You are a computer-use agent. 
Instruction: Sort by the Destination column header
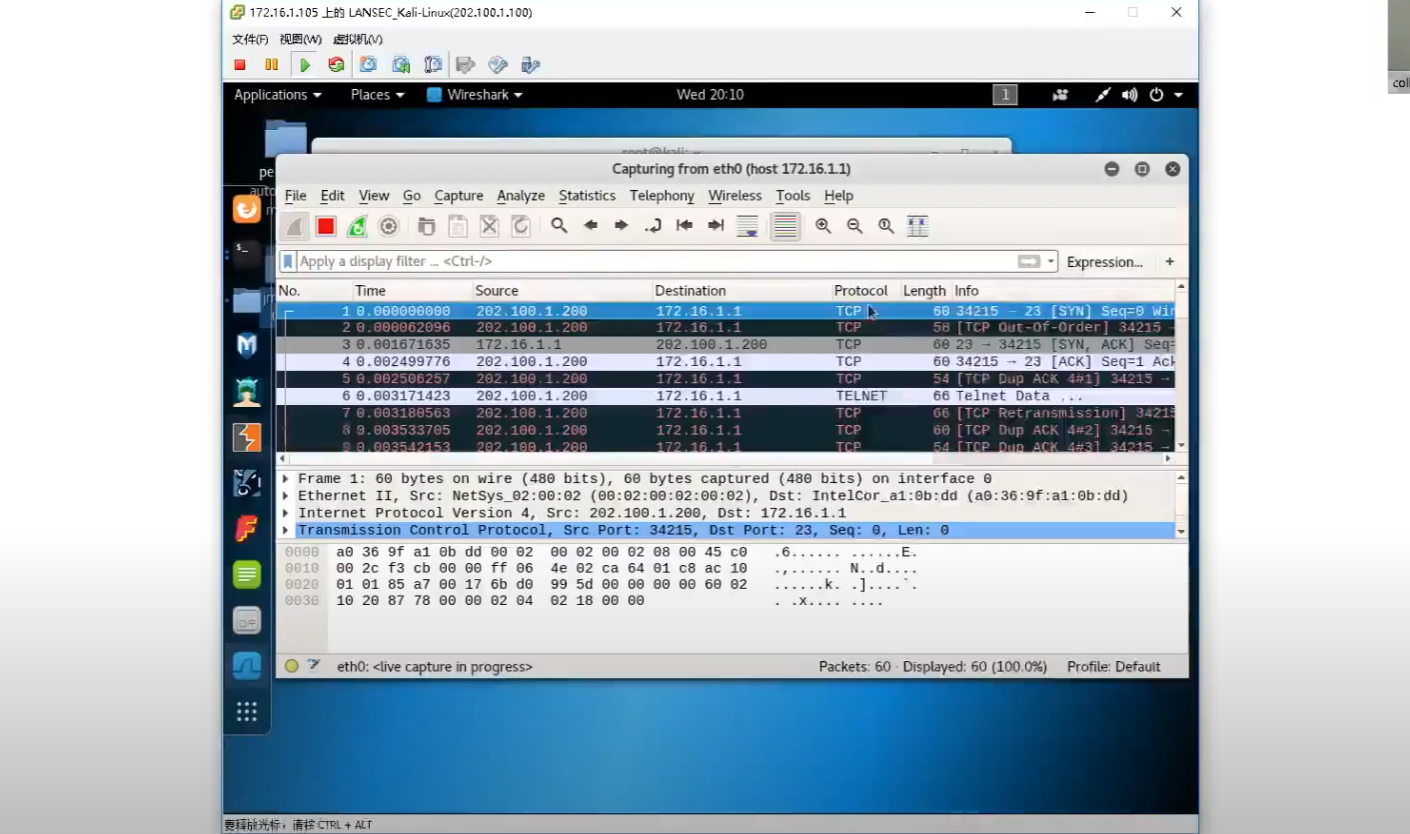point(741,291)
